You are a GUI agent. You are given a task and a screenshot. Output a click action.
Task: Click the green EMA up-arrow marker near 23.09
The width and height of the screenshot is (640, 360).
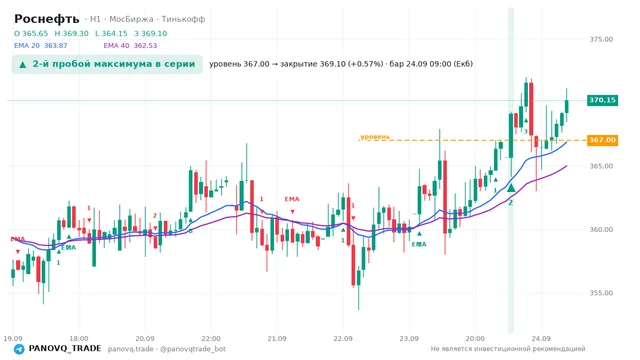419,234
